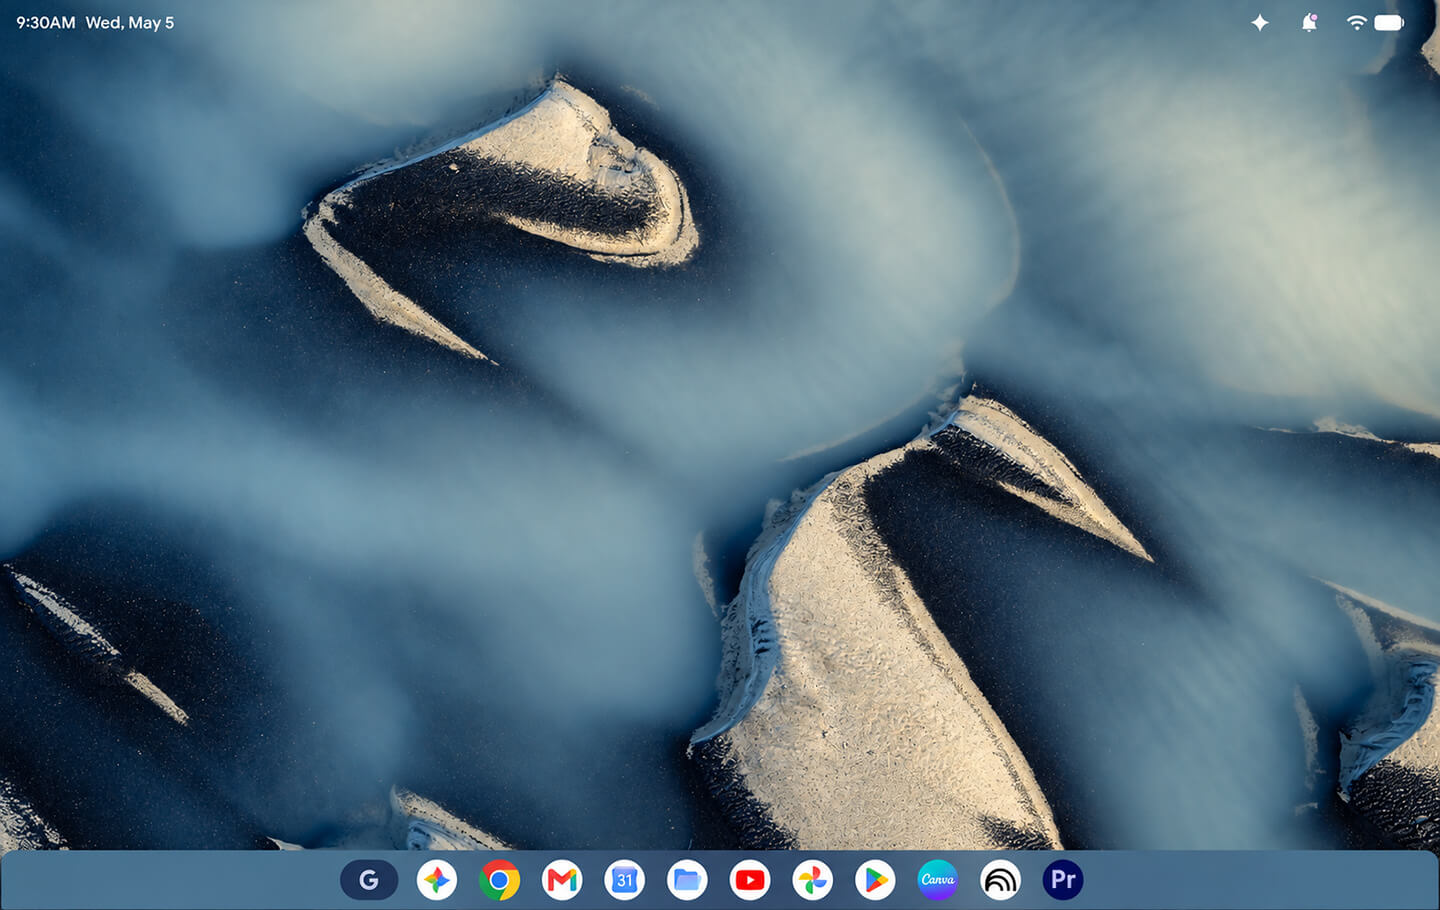Open Google Photos pinwheel icon

pyautogui.click(x=813, y=880)
